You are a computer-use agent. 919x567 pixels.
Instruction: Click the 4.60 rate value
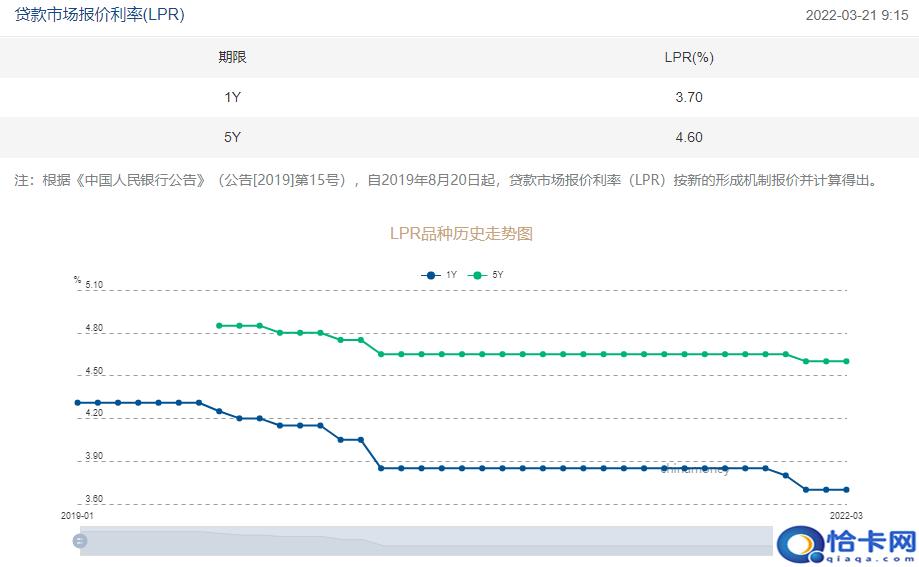689,137
